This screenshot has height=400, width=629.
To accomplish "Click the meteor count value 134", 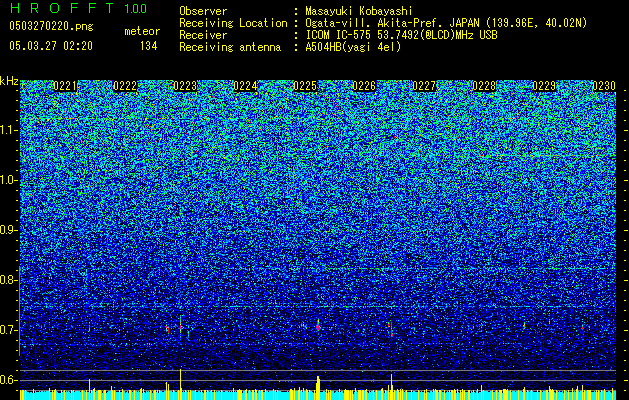I will pos(148,46).
